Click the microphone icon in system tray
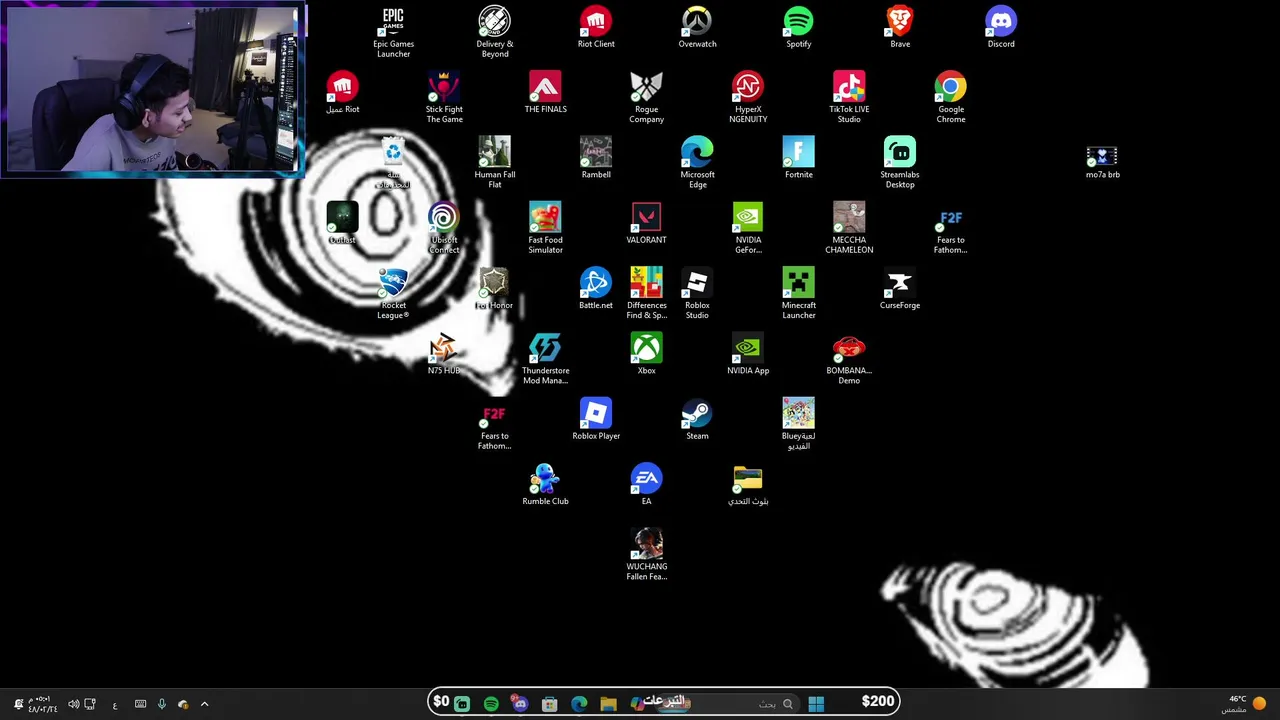 (x=162, y=704)
